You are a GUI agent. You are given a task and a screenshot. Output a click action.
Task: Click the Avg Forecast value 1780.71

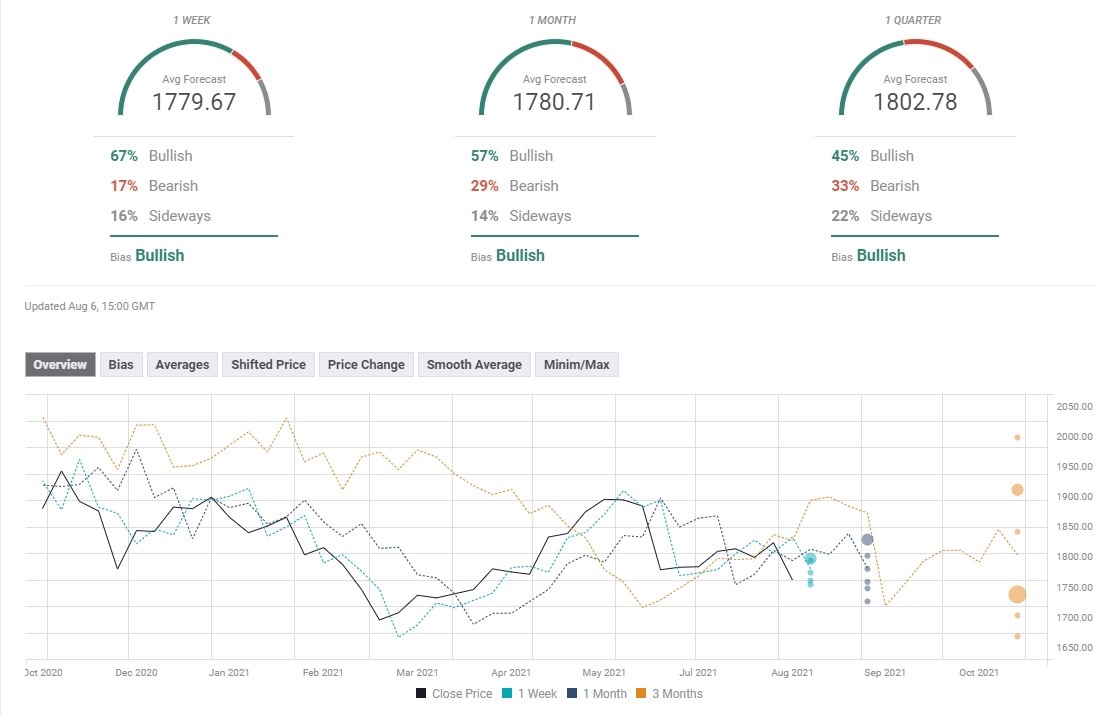point(553,100)
